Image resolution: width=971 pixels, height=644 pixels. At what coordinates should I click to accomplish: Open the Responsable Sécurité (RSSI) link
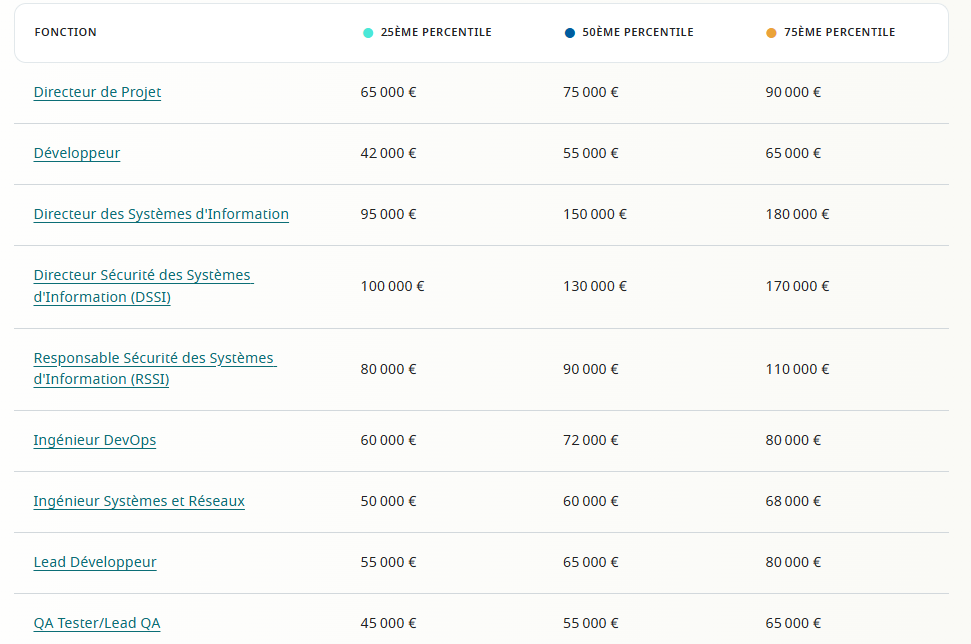point(153,368)
